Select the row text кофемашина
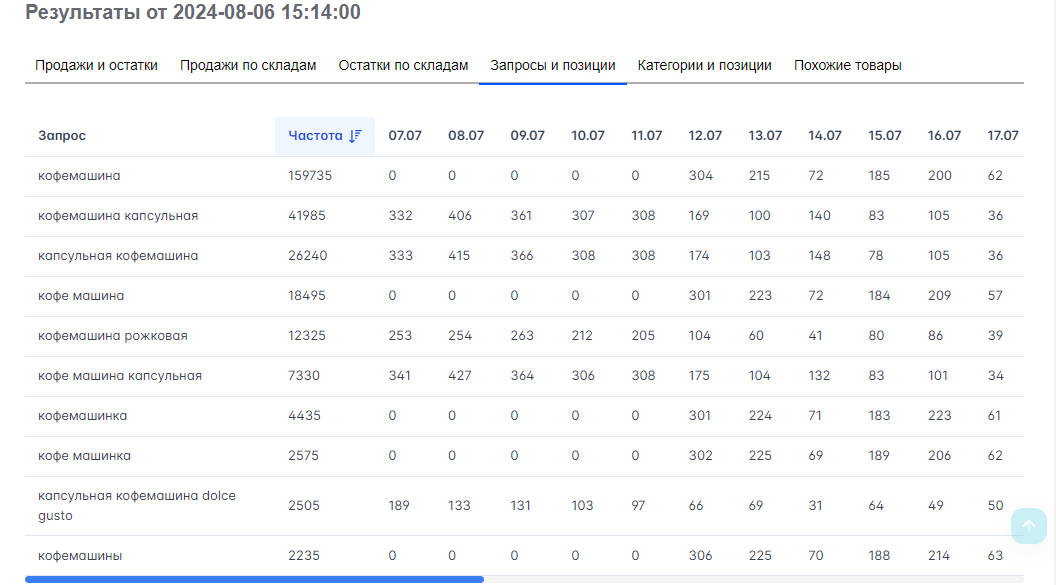Image resolution: width=1056 pixels, height=585 pixels. click(x=79, y=176)
